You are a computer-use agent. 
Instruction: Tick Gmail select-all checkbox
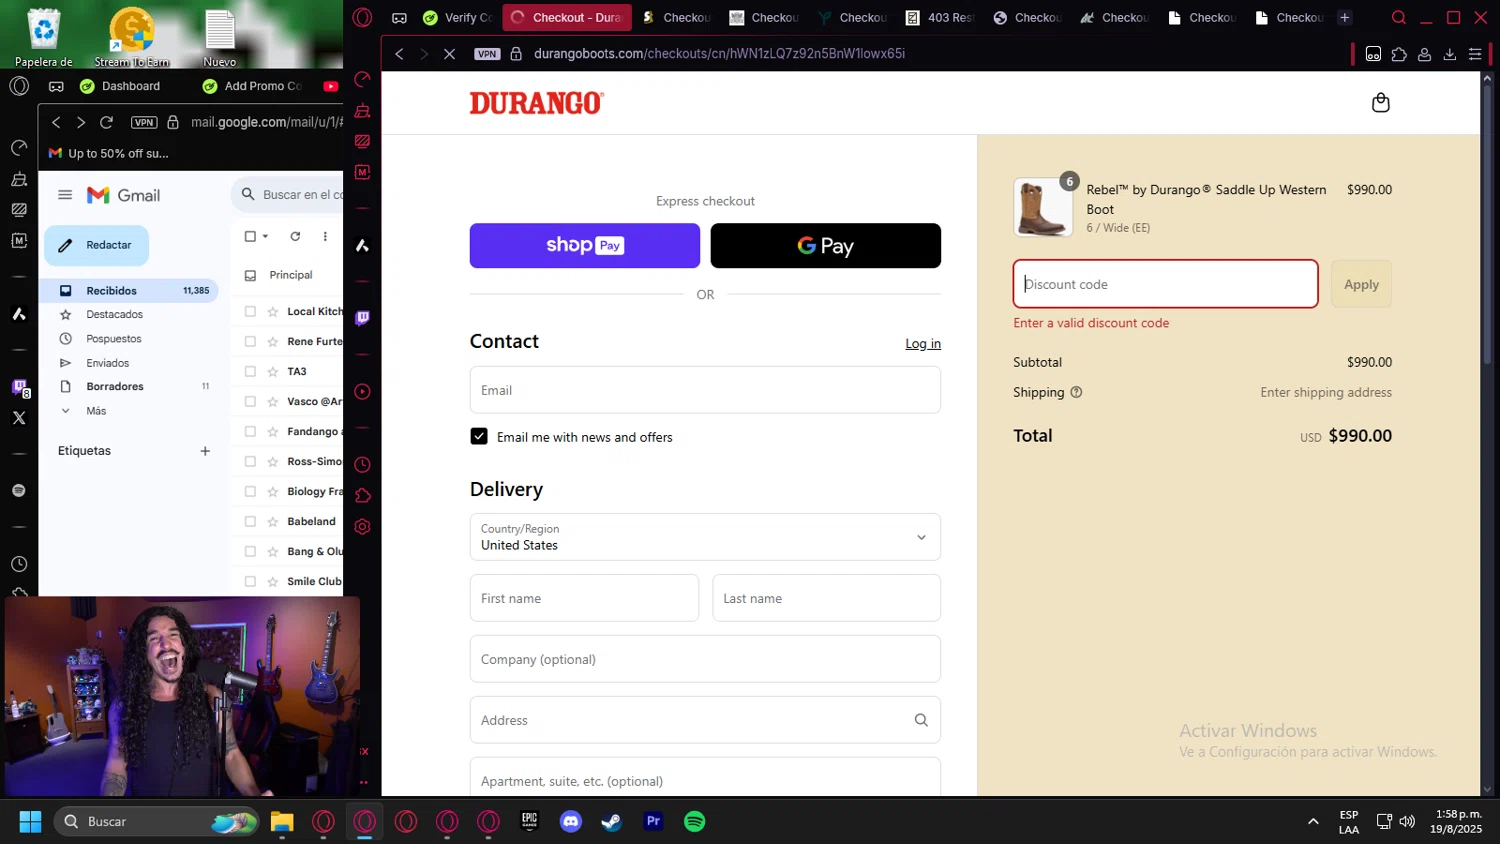tap(250, 236)
